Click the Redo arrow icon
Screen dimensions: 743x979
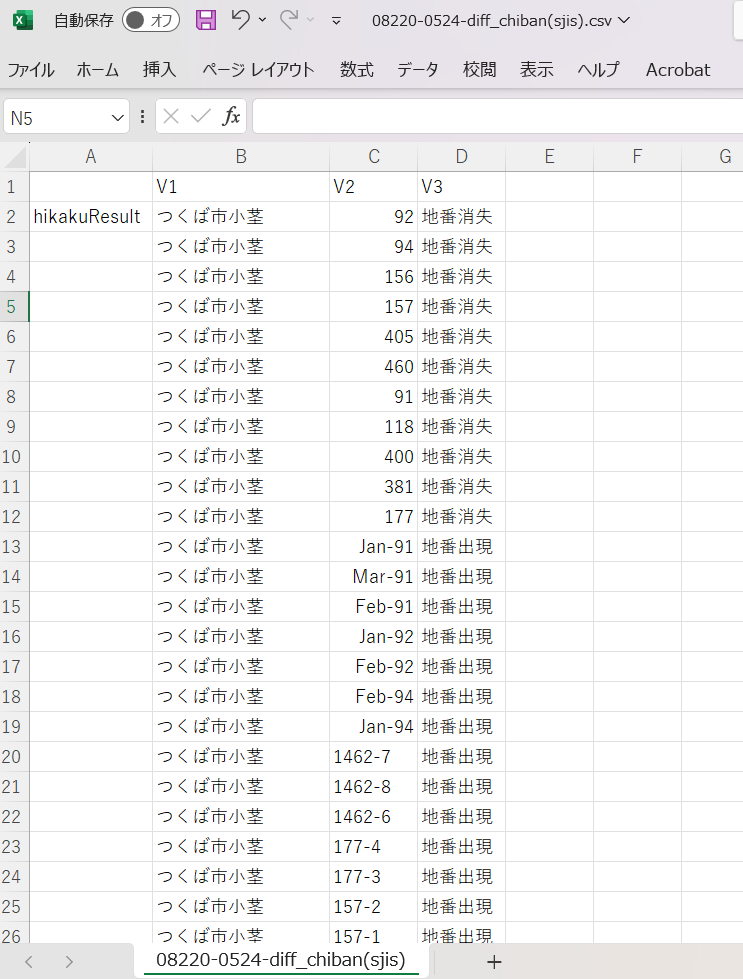[288, 19]
